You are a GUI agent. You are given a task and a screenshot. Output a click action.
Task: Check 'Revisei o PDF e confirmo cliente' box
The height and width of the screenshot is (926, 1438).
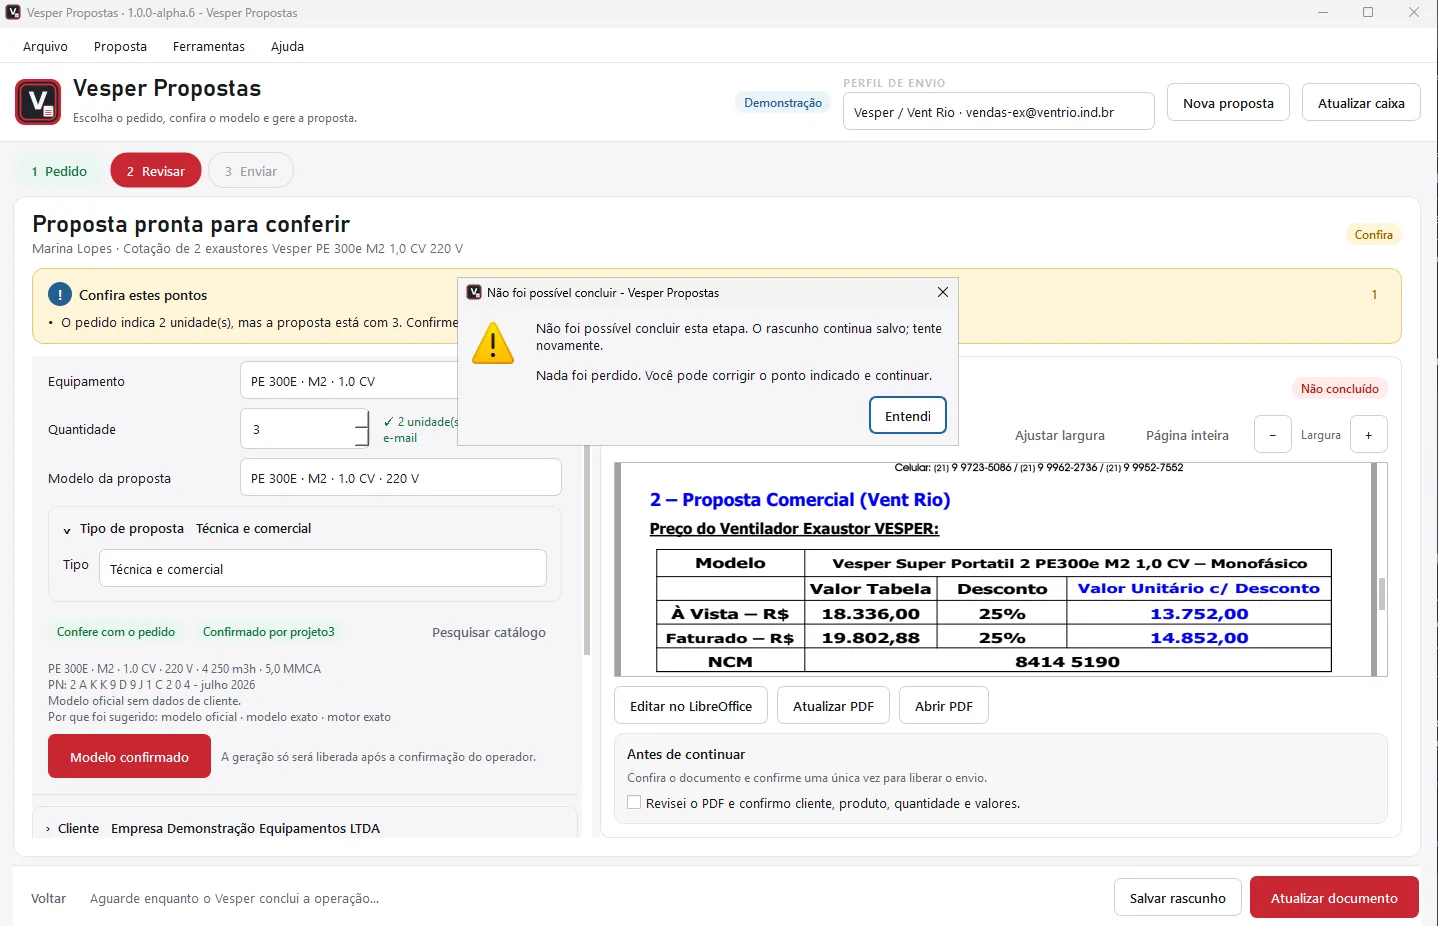(634, 802)
